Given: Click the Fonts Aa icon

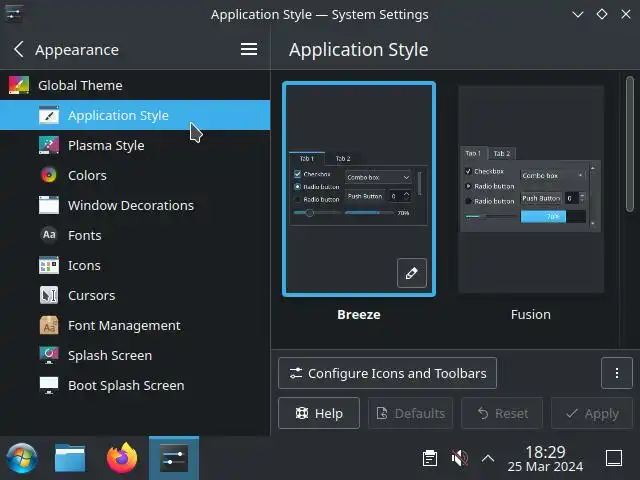Looking at the screenshot, I should 49,235.
